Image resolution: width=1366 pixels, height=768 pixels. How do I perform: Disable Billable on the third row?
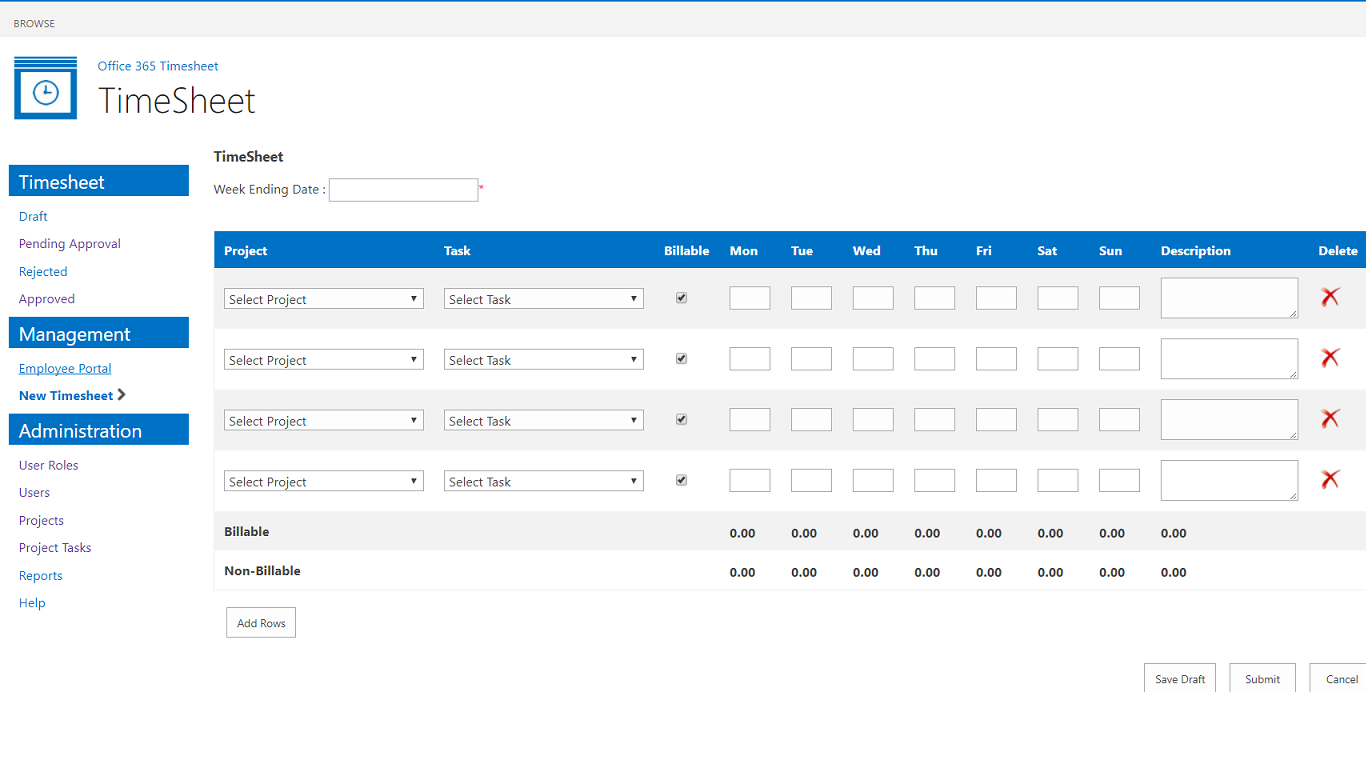[681, 419]
